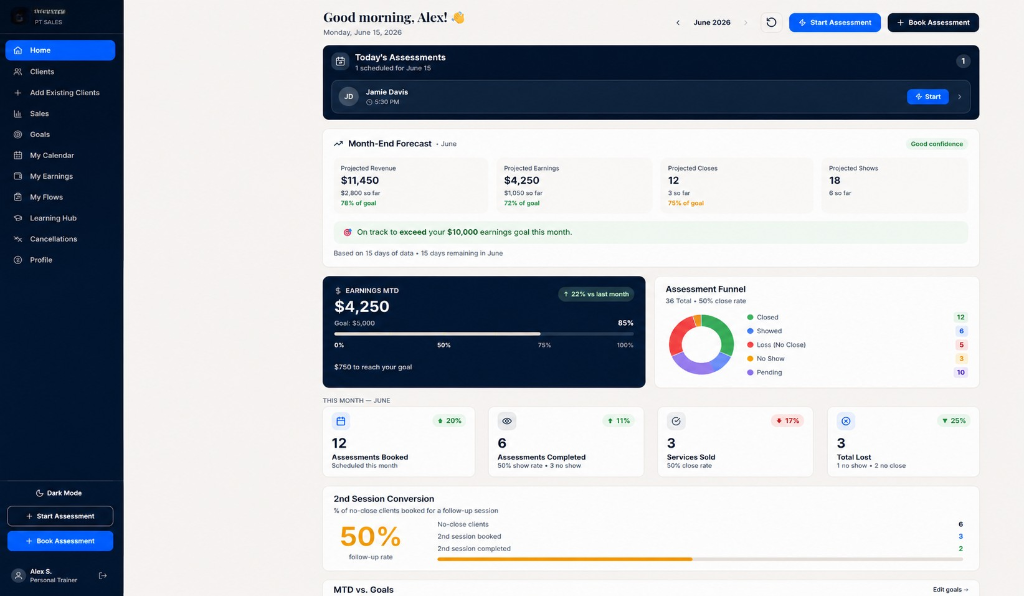Click the top Book Assessment button
Viewport: 1024px width, 596px height.
coord(933,22)
